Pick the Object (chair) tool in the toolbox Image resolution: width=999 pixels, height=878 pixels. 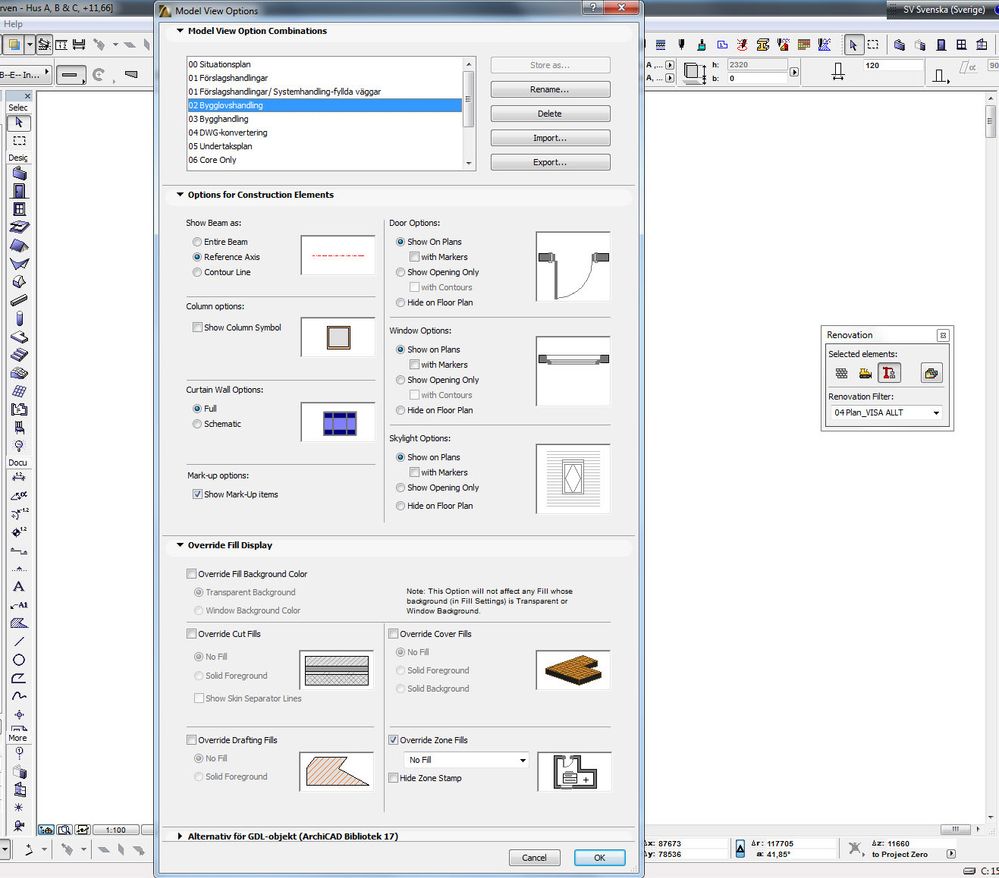click(19, 427)
